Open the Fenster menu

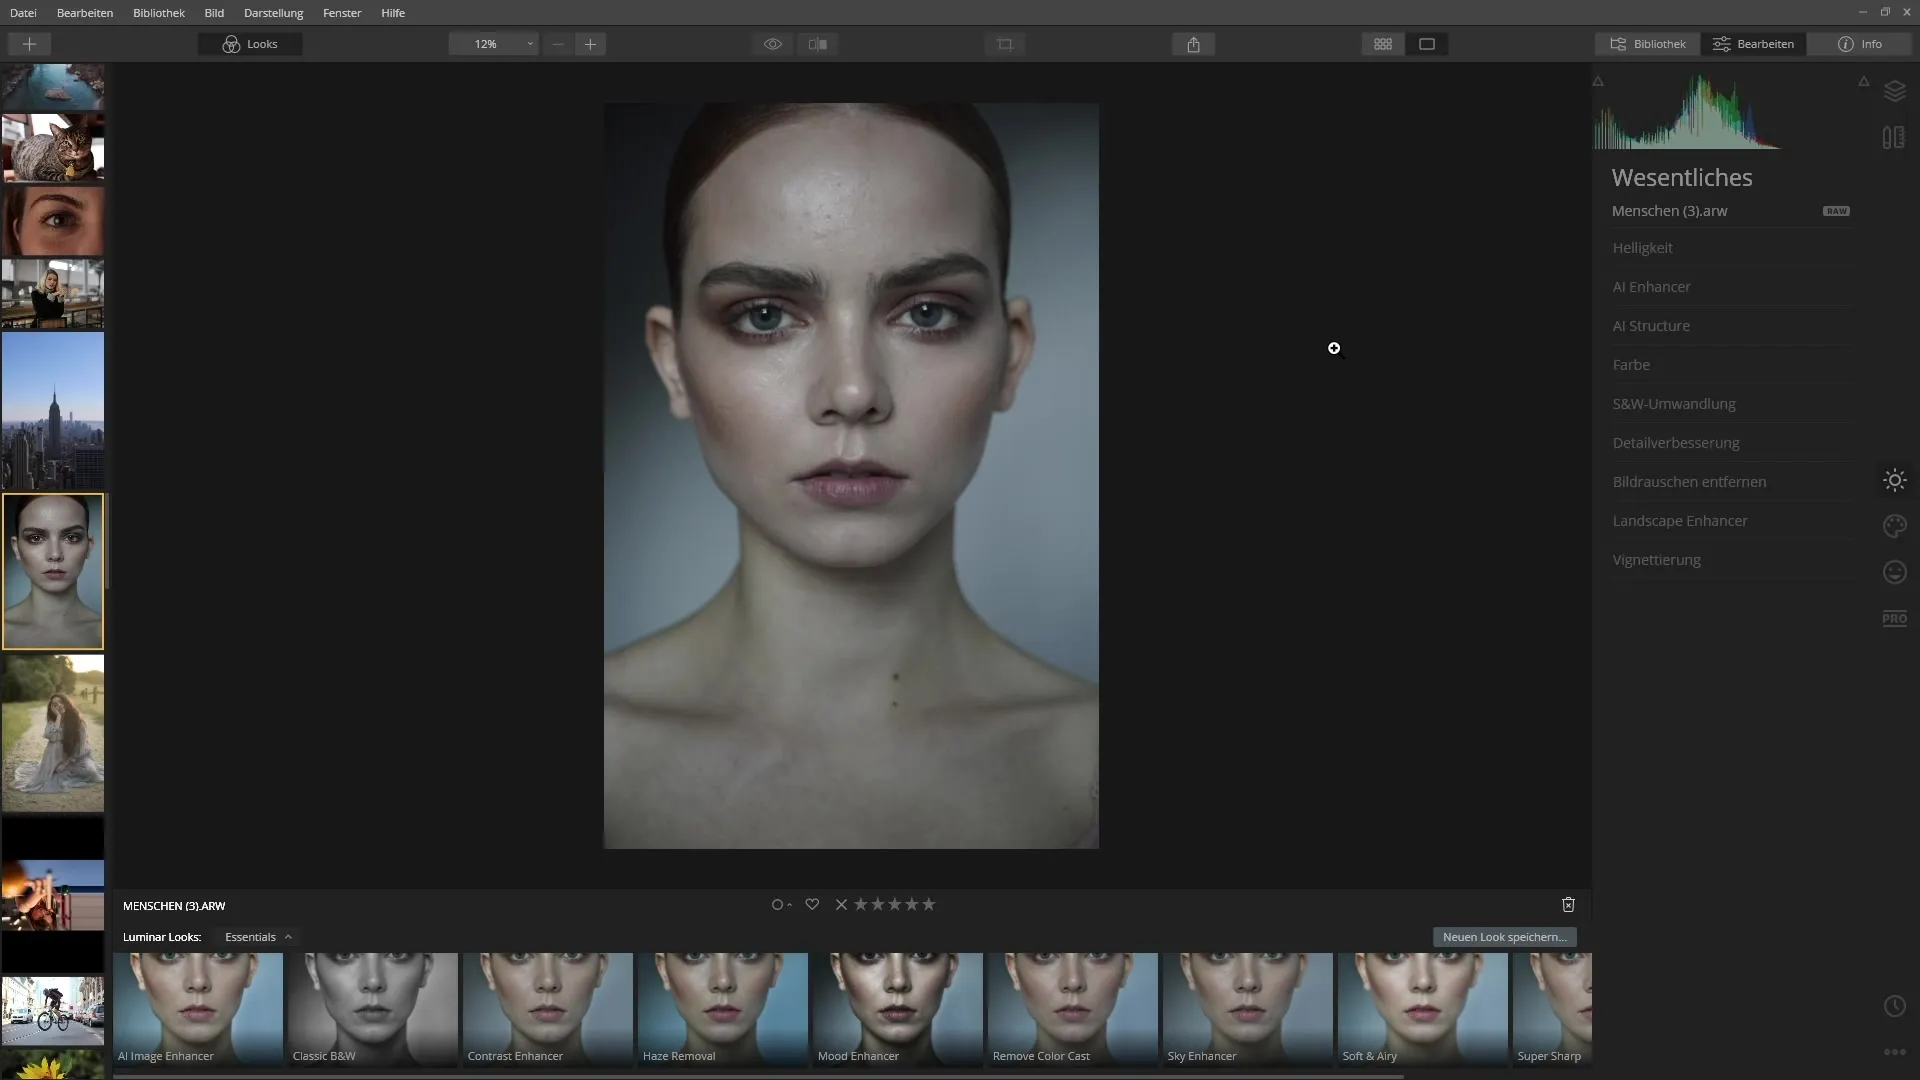click(342, 13)
